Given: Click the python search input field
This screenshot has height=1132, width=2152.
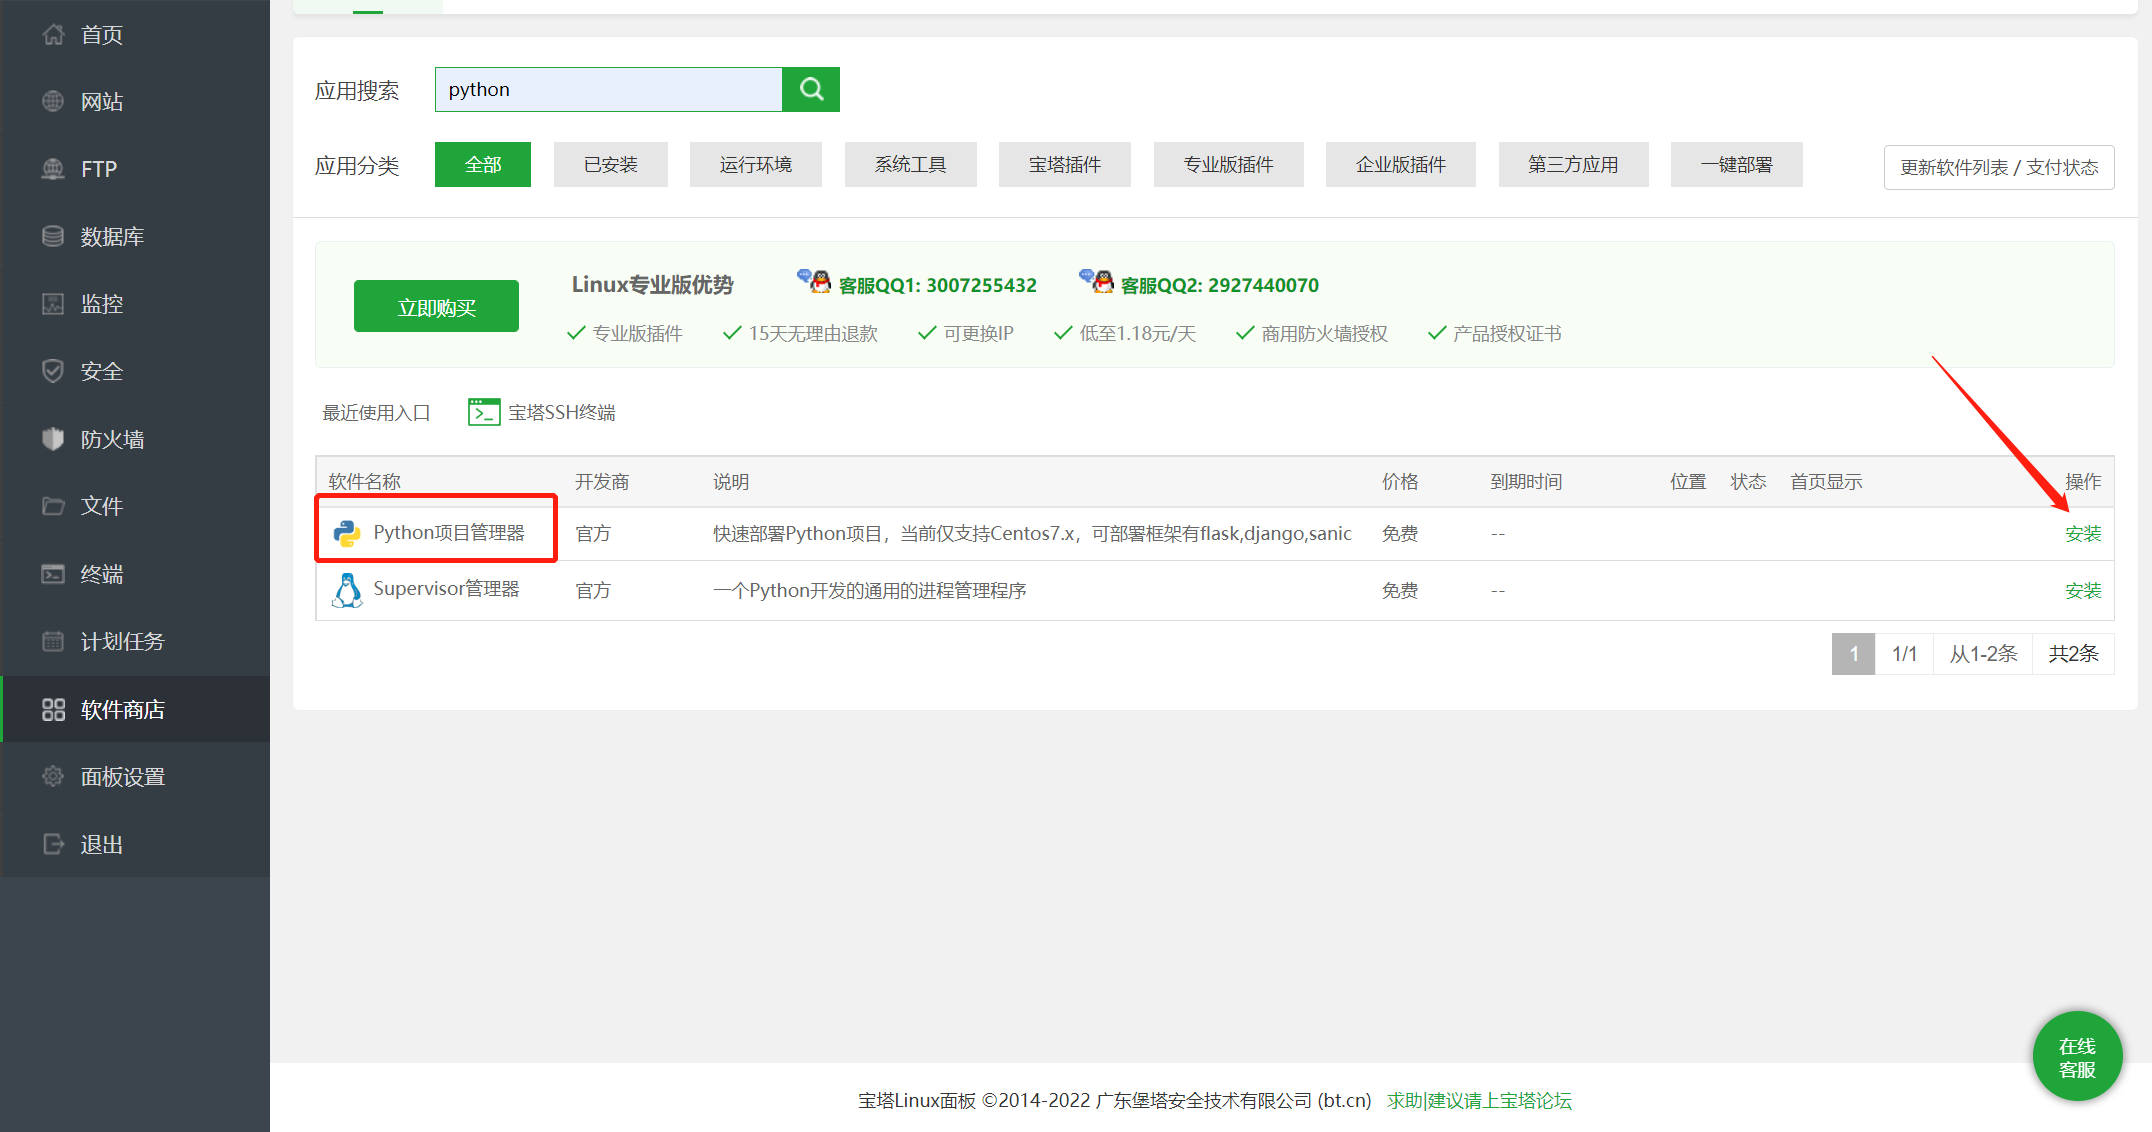Looking at the screenshot, I should tap(608, 89).
